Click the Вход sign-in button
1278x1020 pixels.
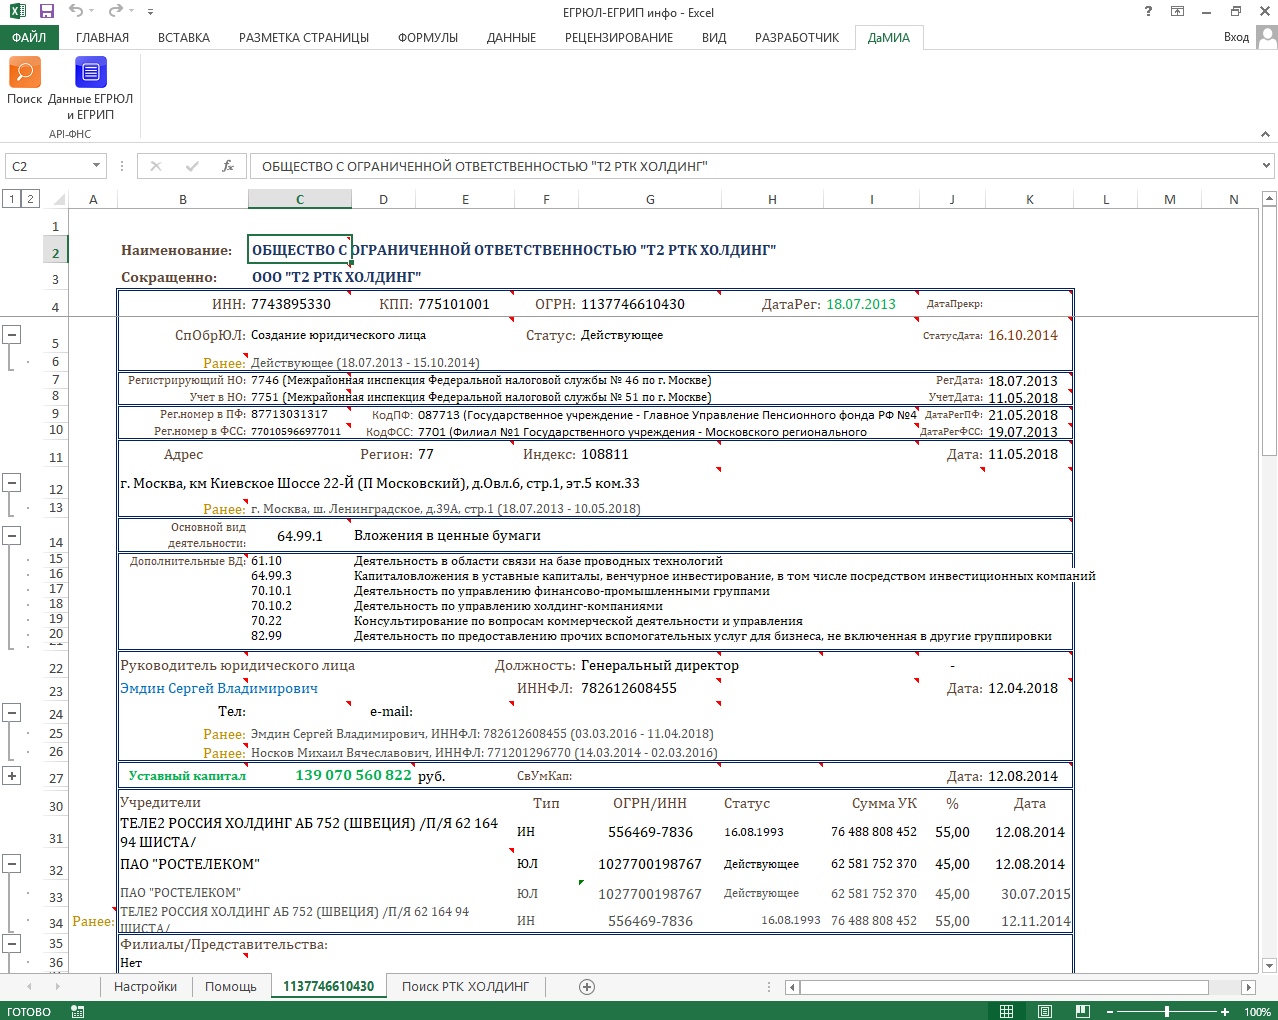[x=1236, y=37]
